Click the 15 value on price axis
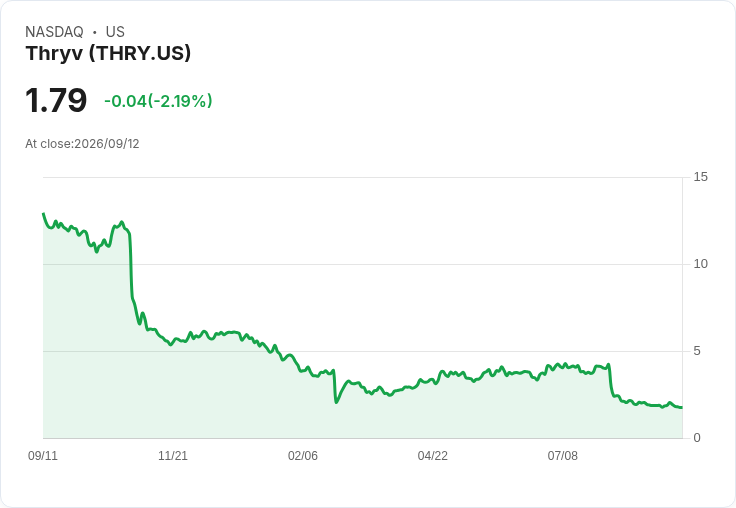This screenshot has height=508, width=736. pos(700,177)
